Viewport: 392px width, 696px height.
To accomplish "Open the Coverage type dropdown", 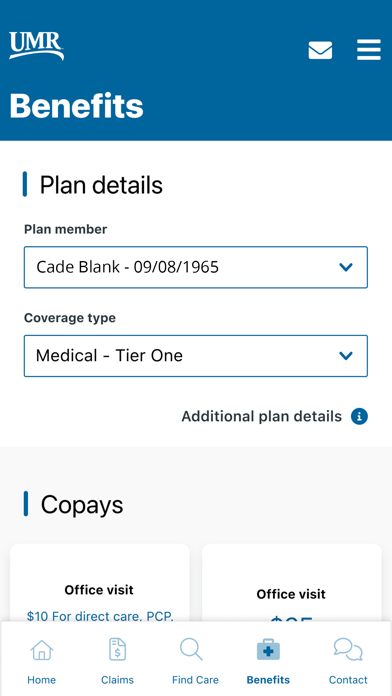I will click(196, 356).
